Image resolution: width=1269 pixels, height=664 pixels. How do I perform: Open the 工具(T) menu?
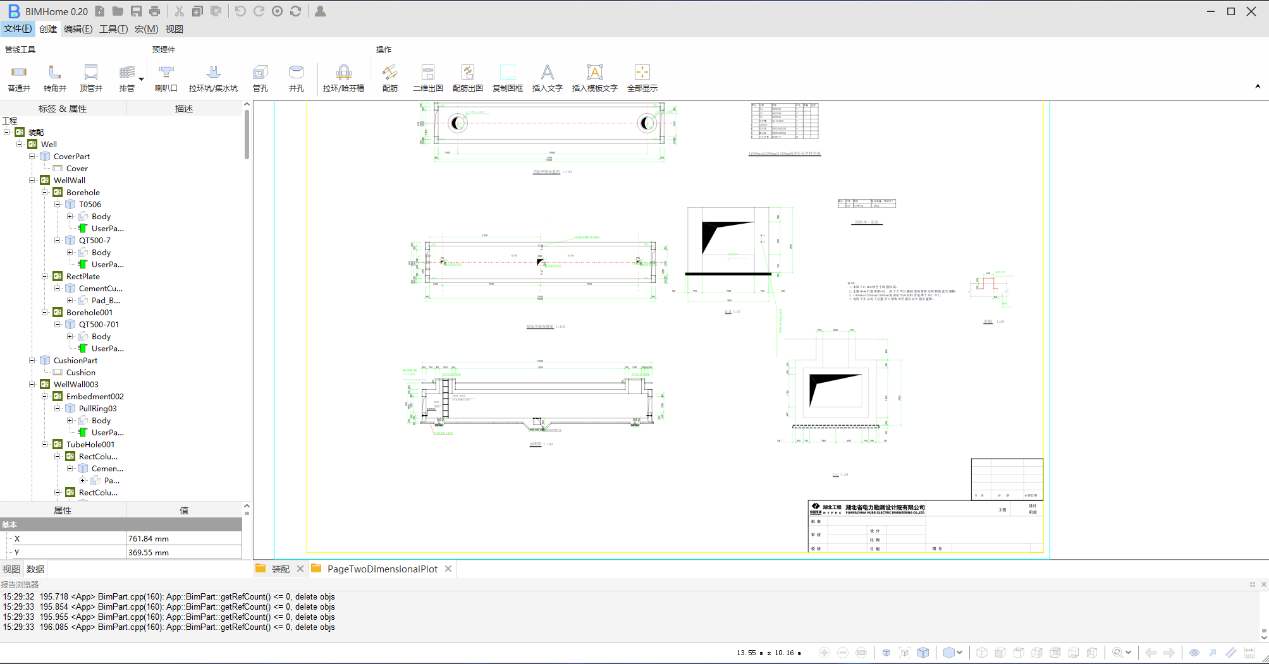pos(113,29)
